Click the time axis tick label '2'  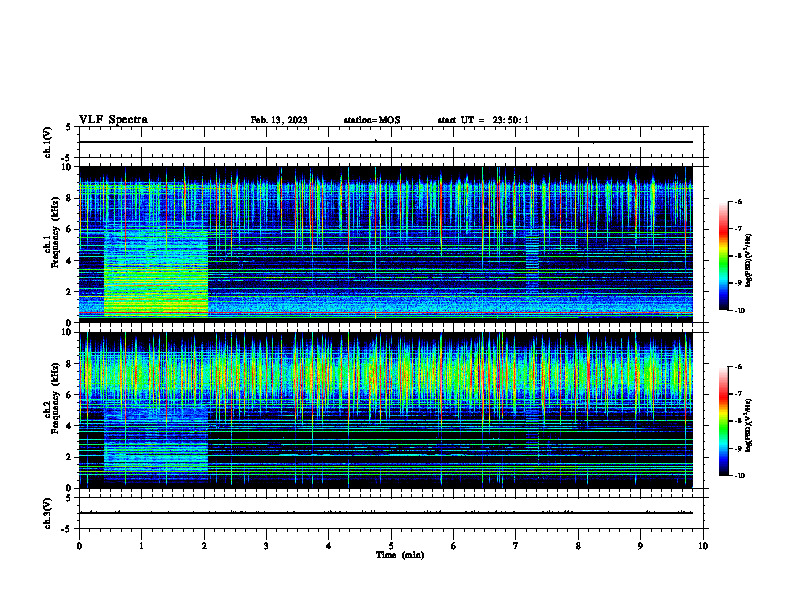[x=204, y=546]
